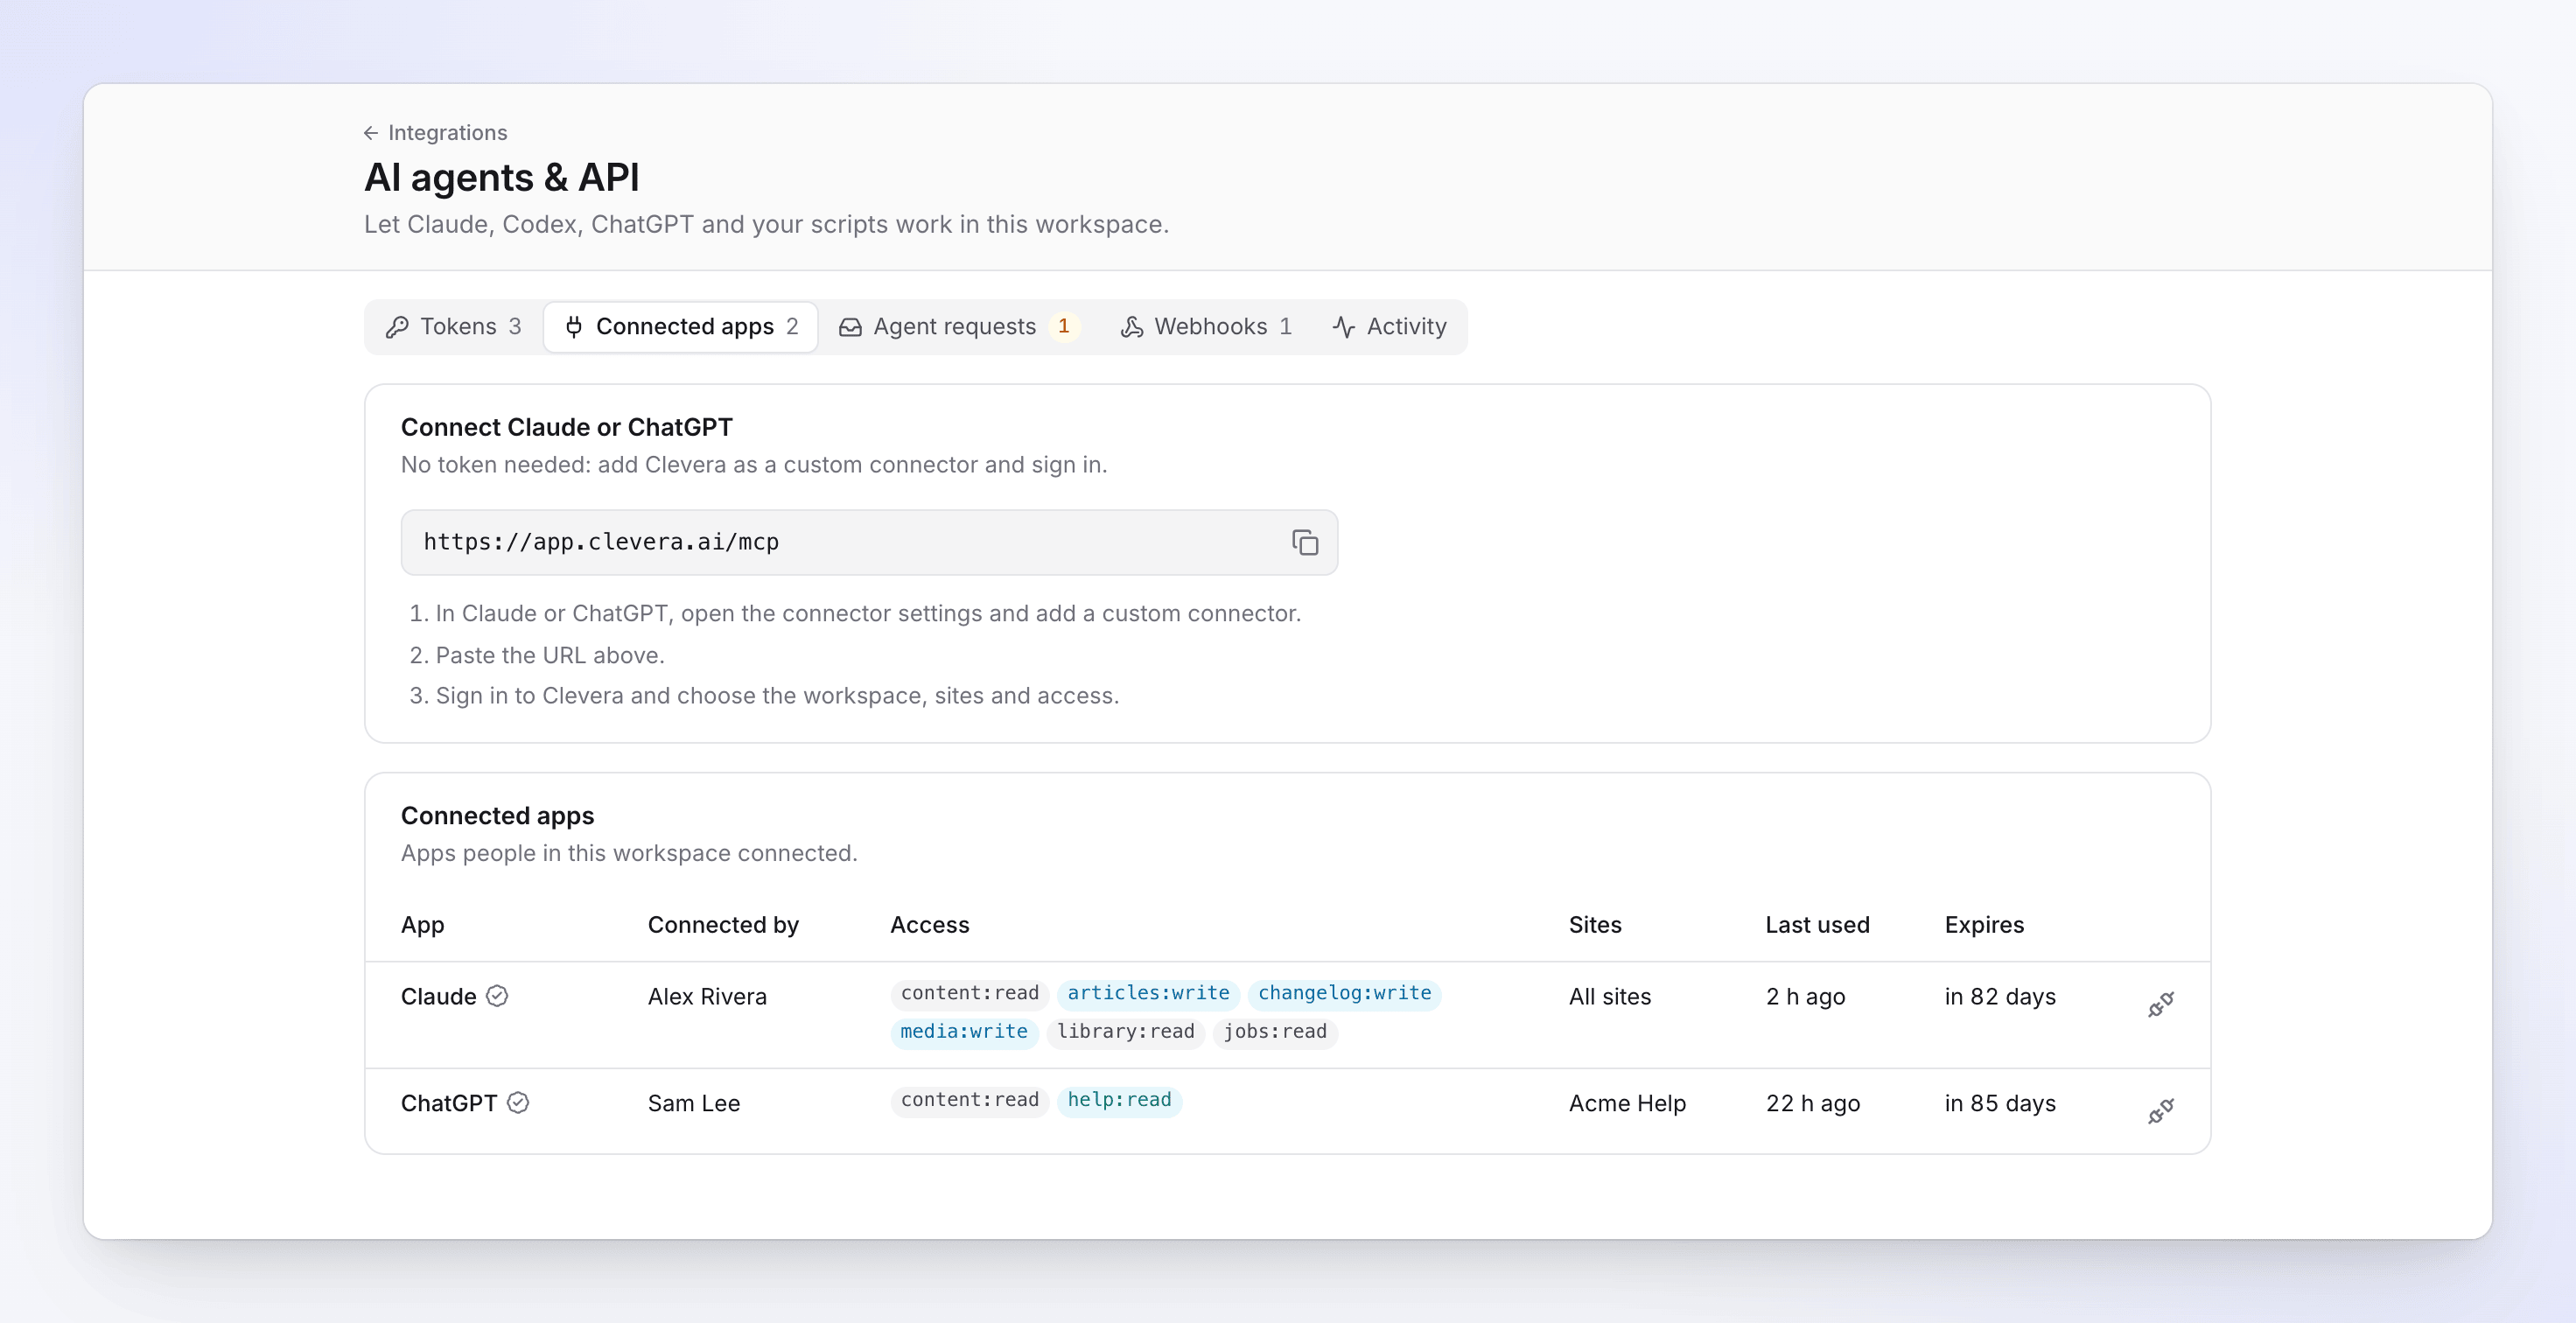Screen dimensions: 2576x1323
Task: Click the Connected by column header
Action: click(723, 925)
